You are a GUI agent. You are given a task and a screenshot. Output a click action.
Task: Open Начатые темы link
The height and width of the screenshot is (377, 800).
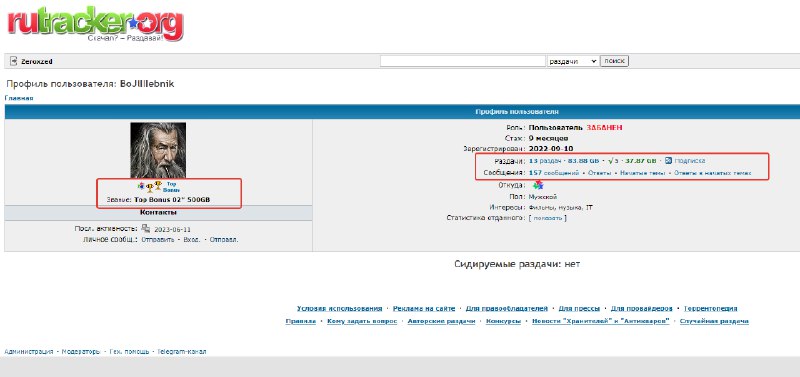point(643,173)
